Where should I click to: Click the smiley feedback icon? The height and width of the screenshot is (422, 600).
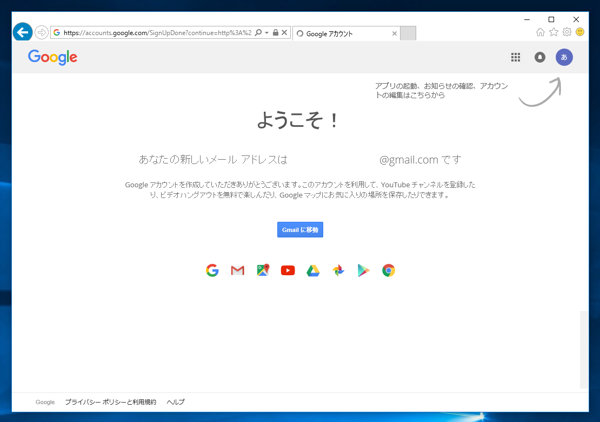coord(580,32)
